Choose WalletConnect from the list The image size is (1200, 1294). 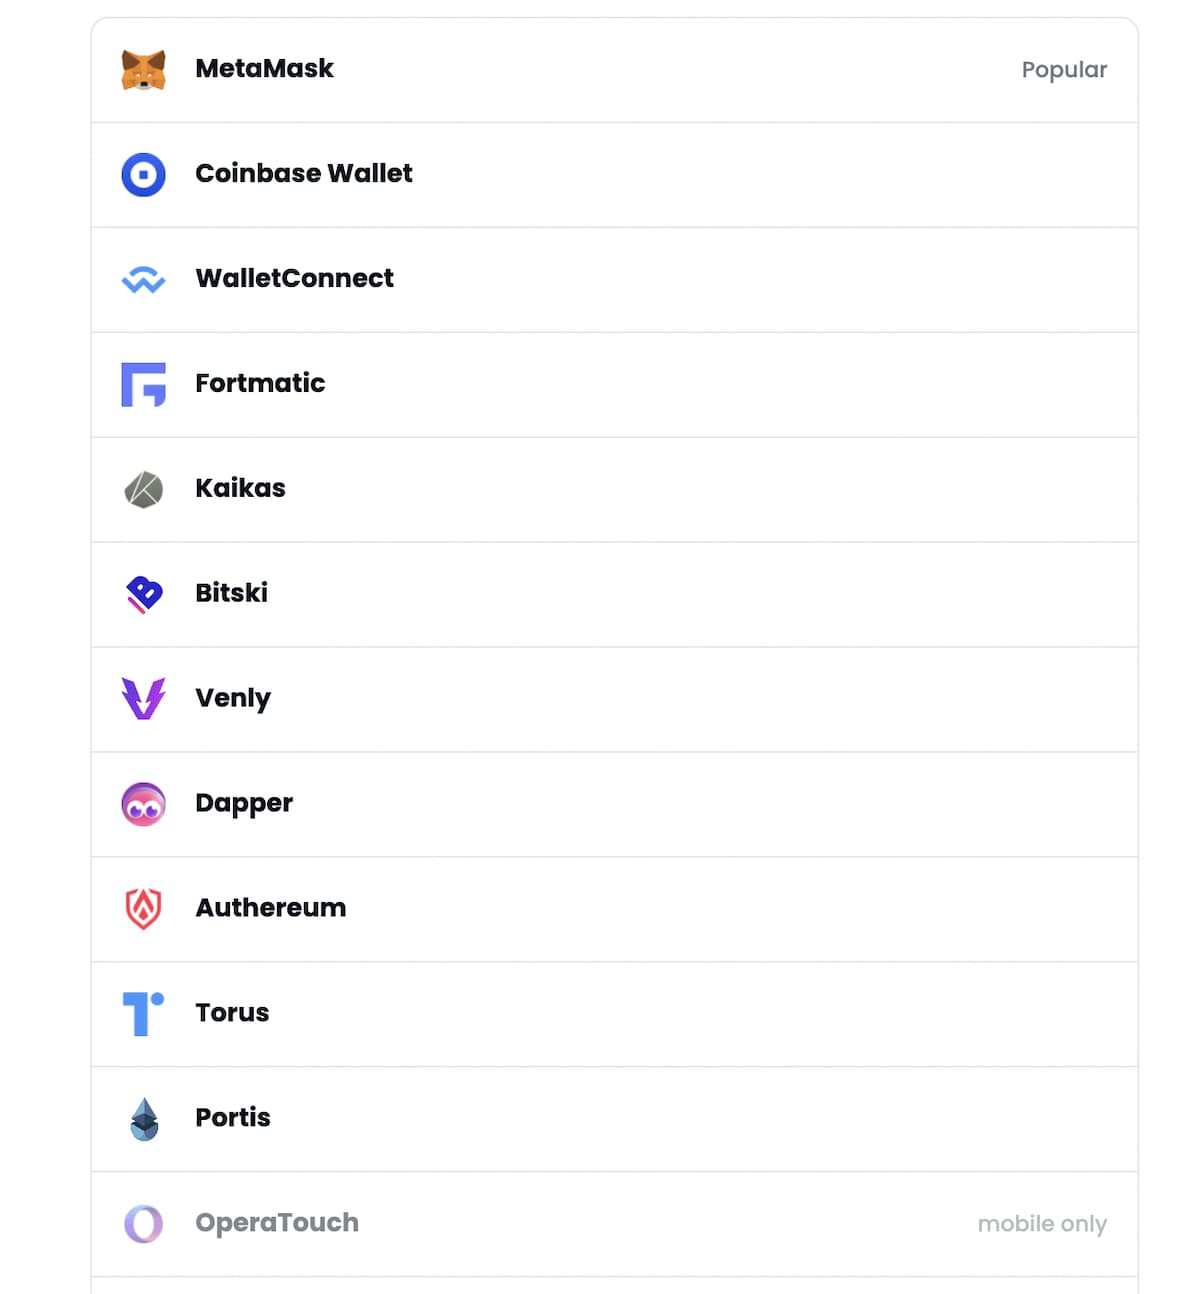(600, 279)
